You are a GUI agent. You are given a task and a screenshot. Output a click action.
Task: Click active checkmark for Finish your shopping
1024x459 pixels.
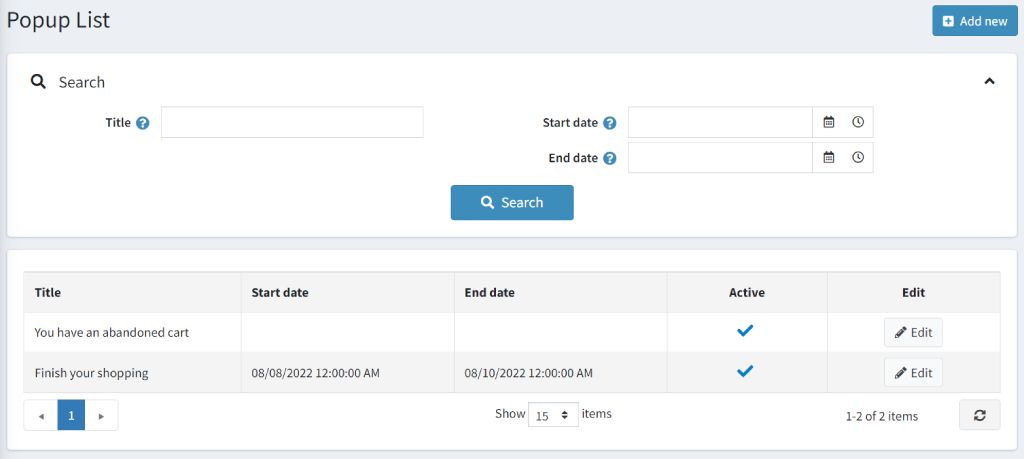(x=745, y=371)
